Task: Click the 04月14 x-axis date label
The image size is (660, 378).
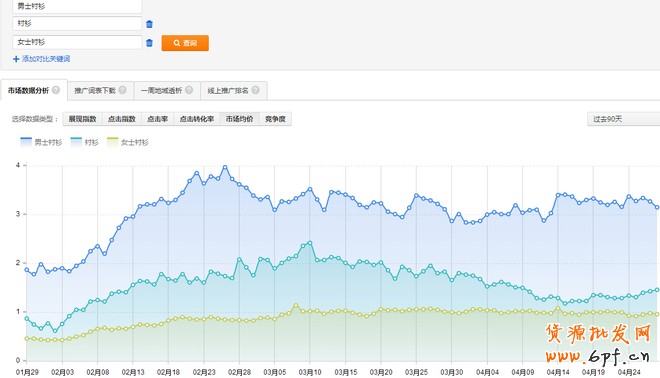Action: point(558,372)
